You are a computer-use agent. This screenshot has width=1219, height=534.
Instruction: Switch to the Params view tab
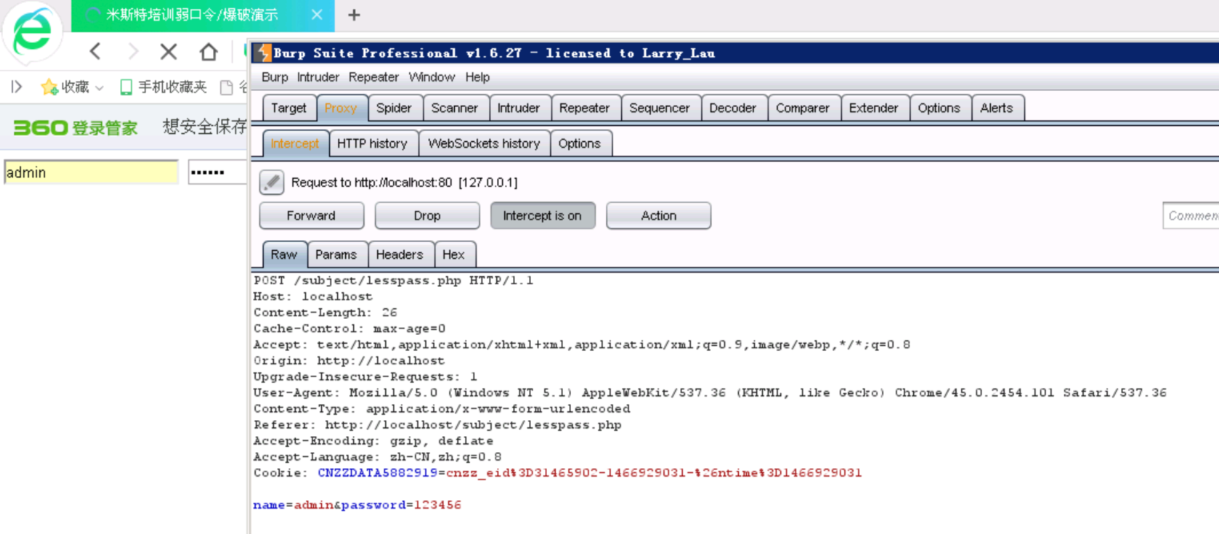(336, 254)
